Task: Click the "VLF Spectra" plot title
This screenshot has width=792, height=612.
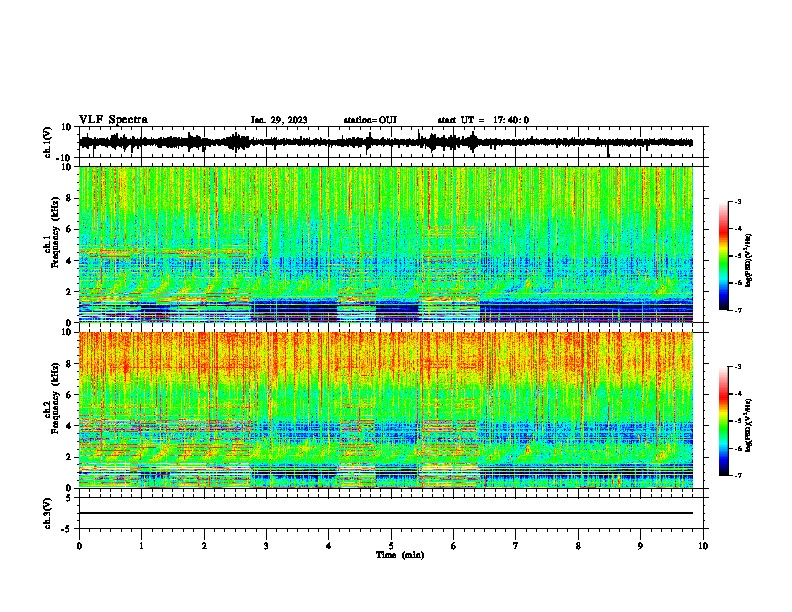Action: click(x=113, y=120)
